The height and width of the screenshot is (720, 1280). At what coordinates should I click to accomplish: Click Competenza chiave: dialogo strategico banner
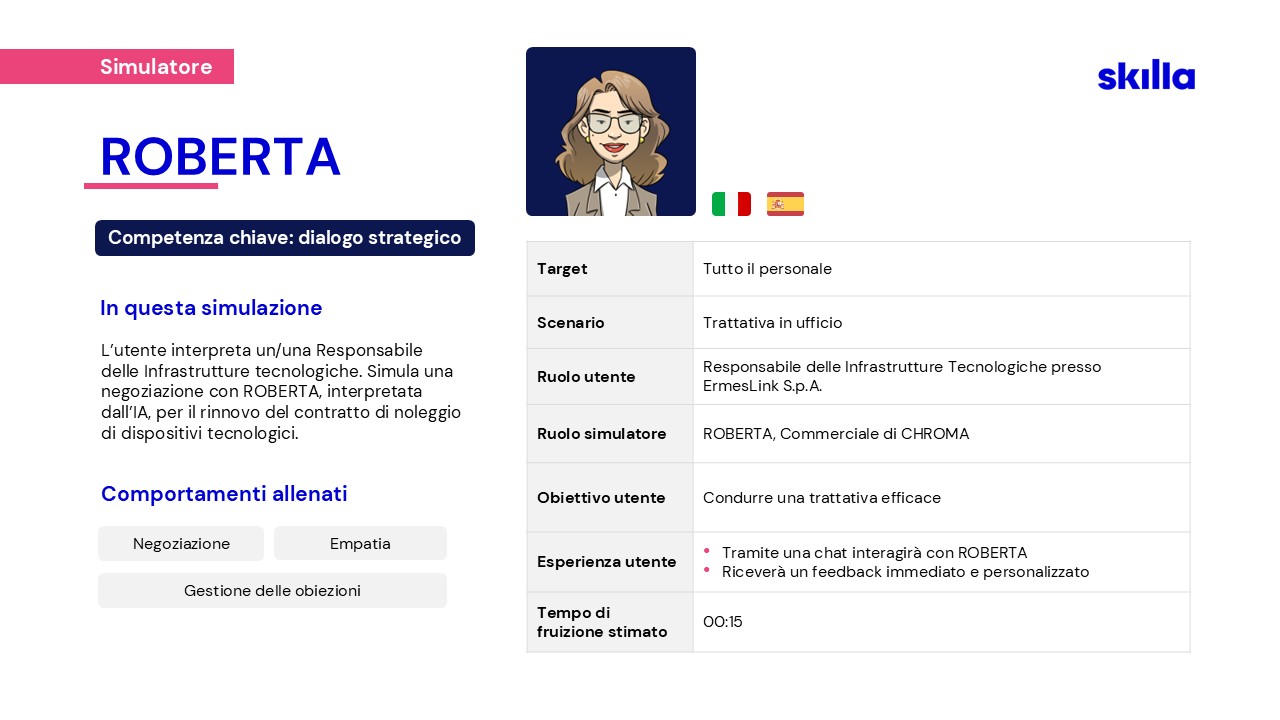coord(285,238)
